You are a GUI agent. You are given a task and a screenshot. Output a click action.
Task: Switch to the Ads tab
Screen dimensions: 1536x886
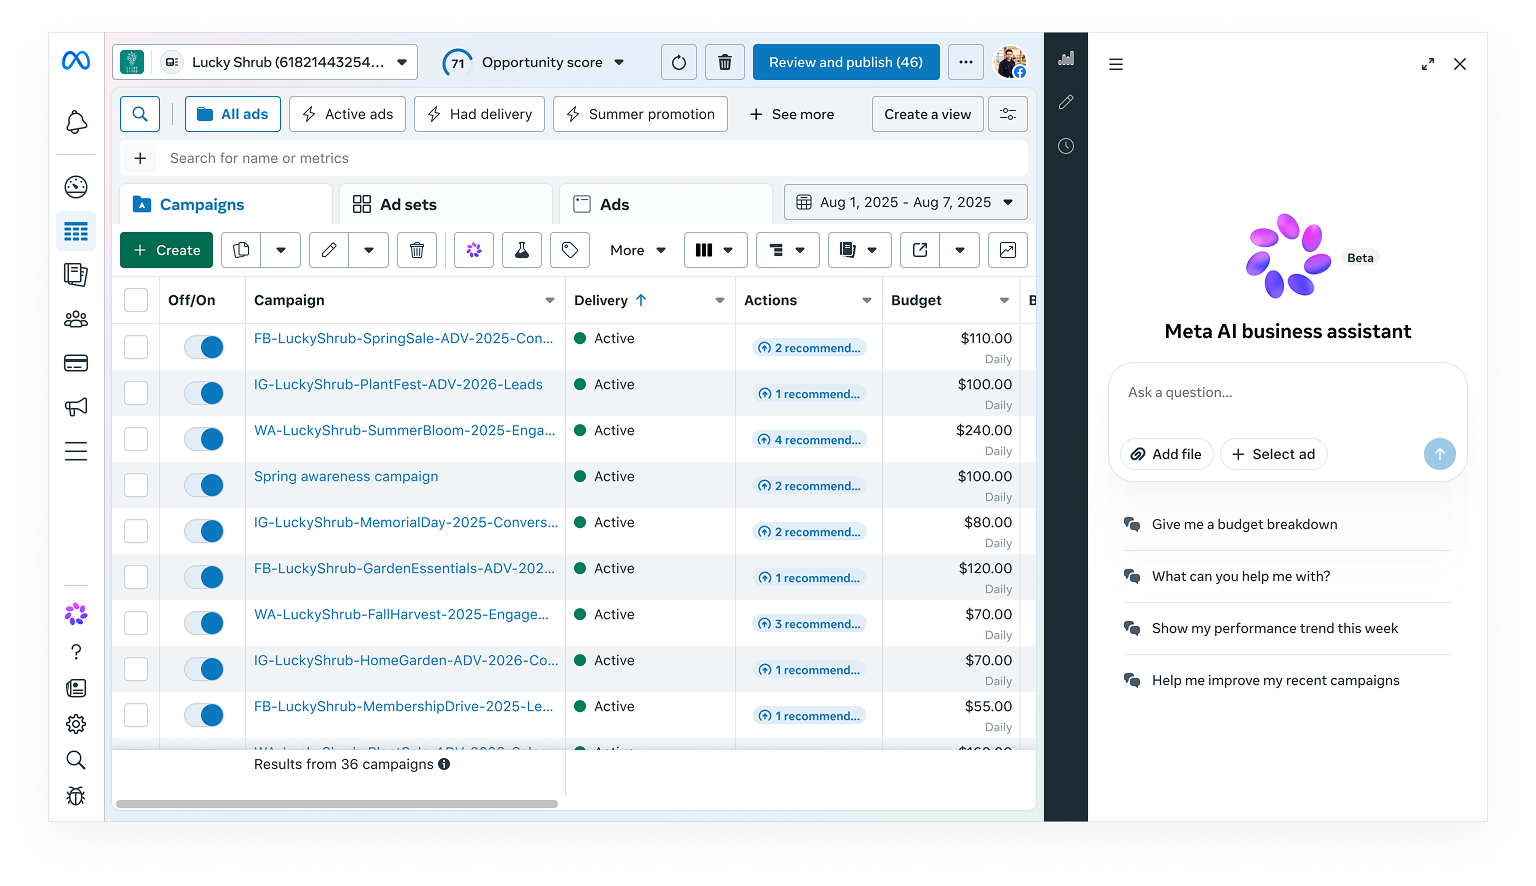click(666, 204)
